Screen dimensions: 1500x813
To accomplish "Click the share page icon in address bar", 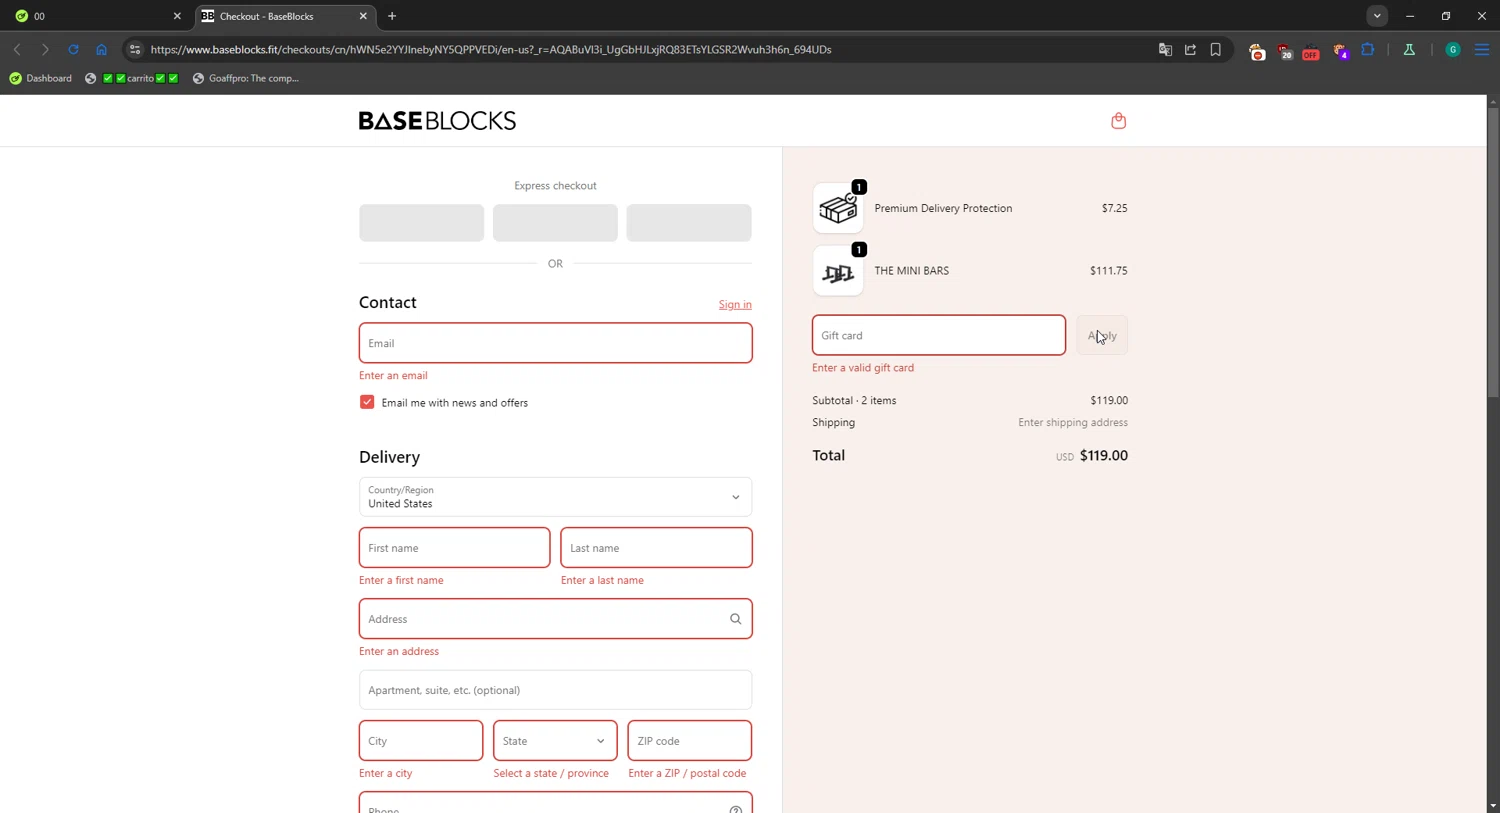I will click(1190, 49).
